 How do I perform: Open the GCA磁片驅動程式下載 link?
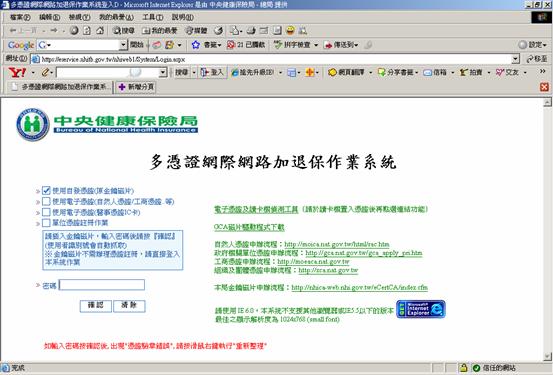pos(249,227)
